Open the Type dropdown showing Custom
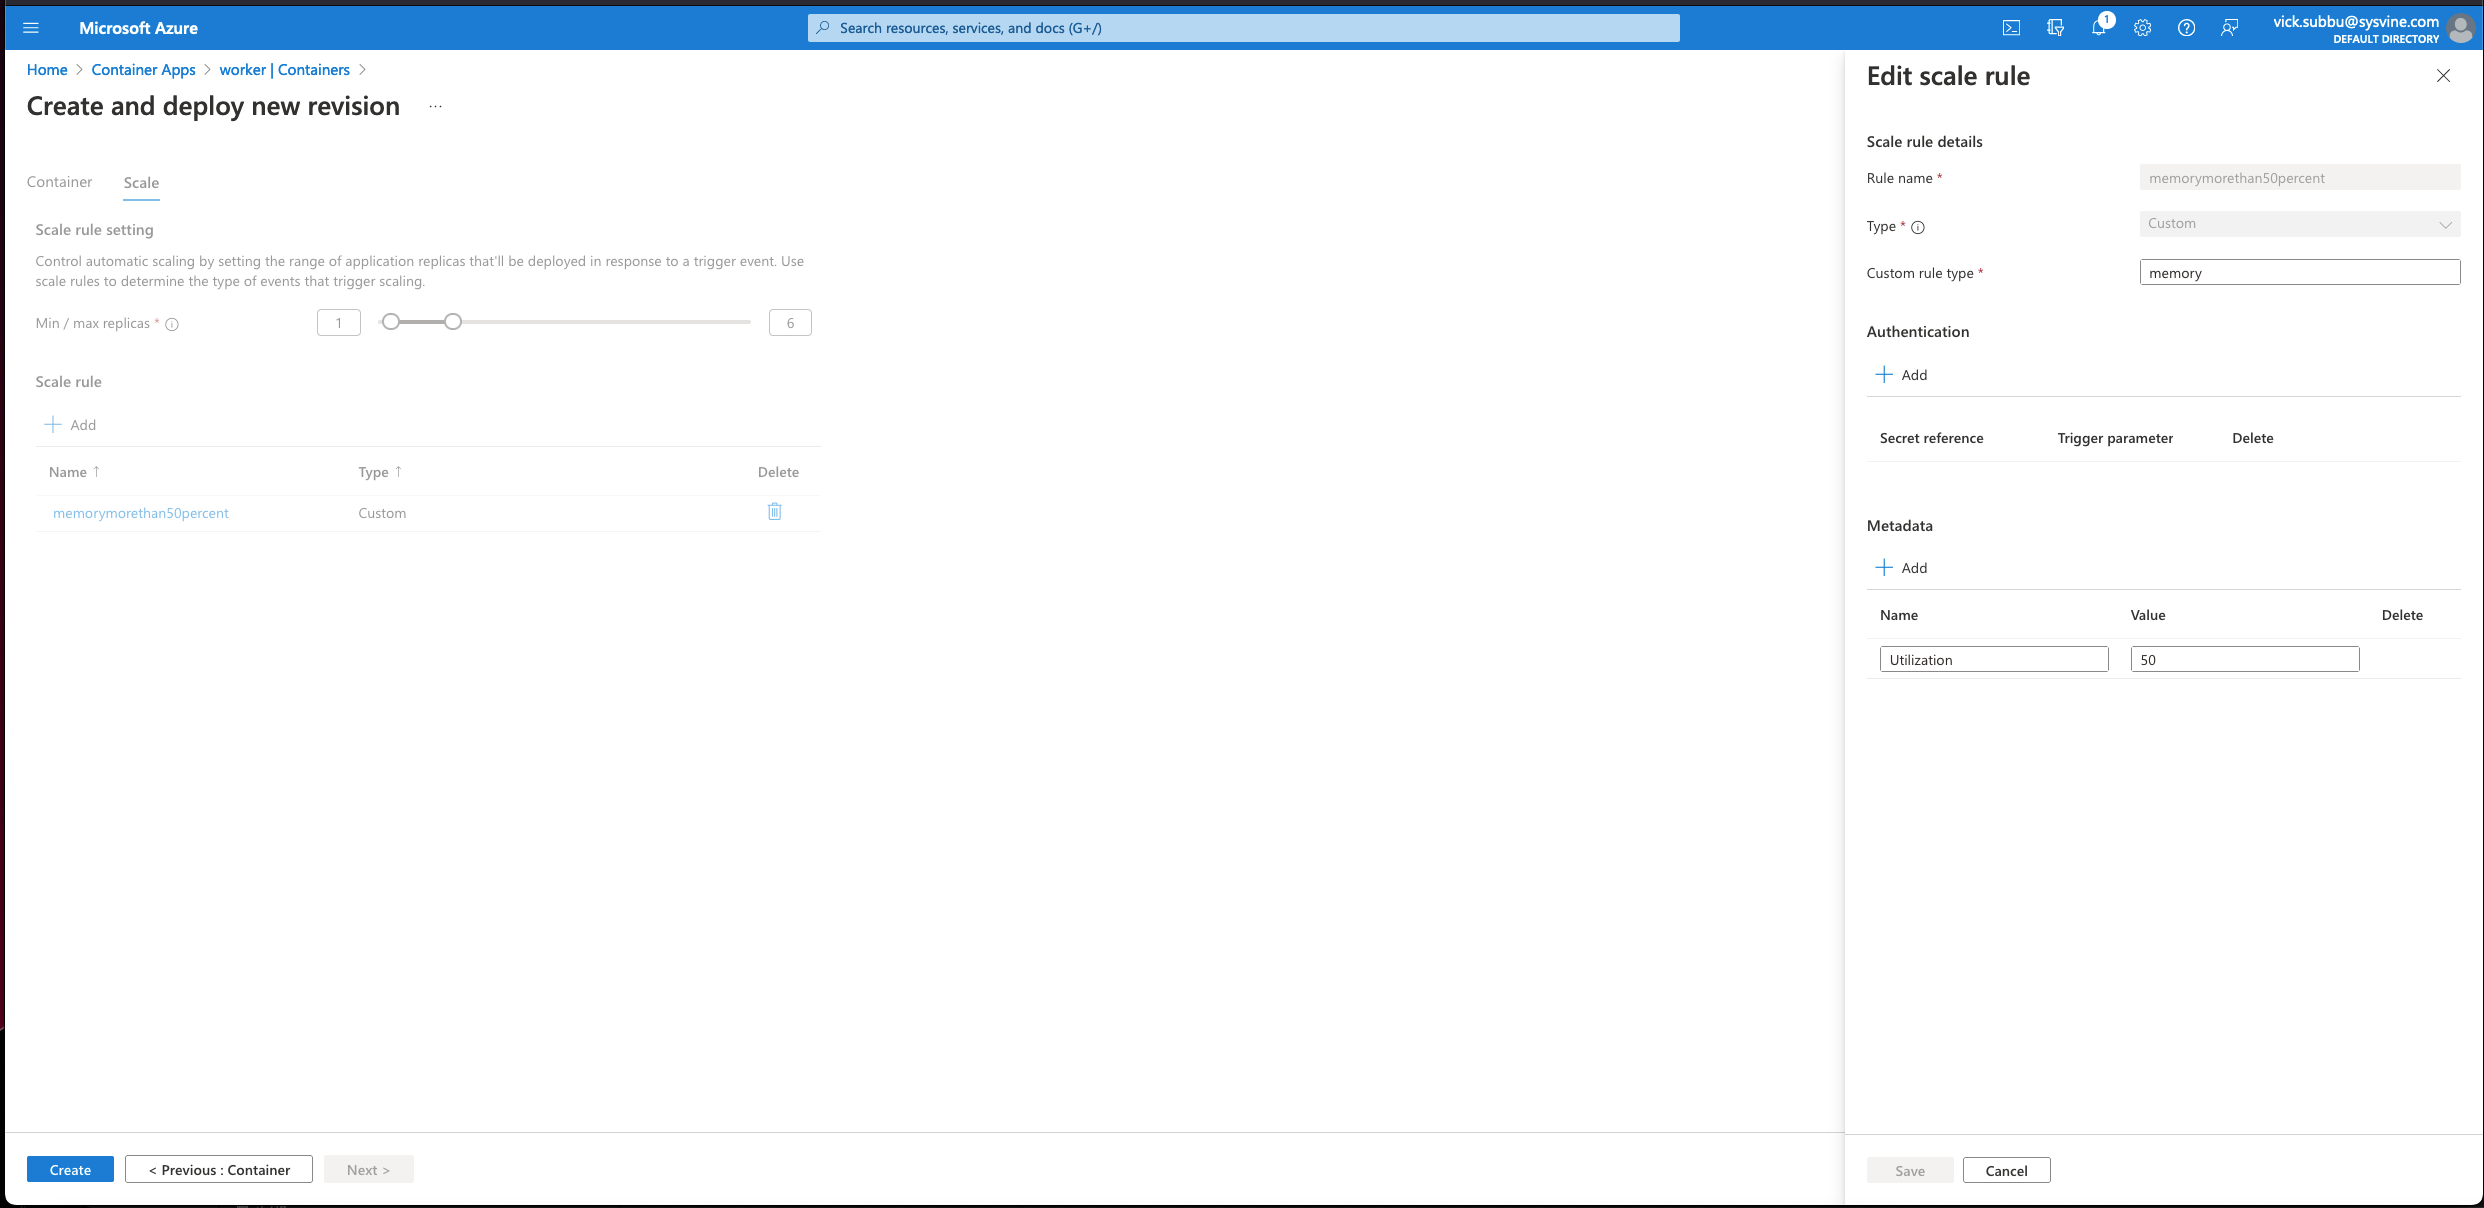 point(2299,223)
